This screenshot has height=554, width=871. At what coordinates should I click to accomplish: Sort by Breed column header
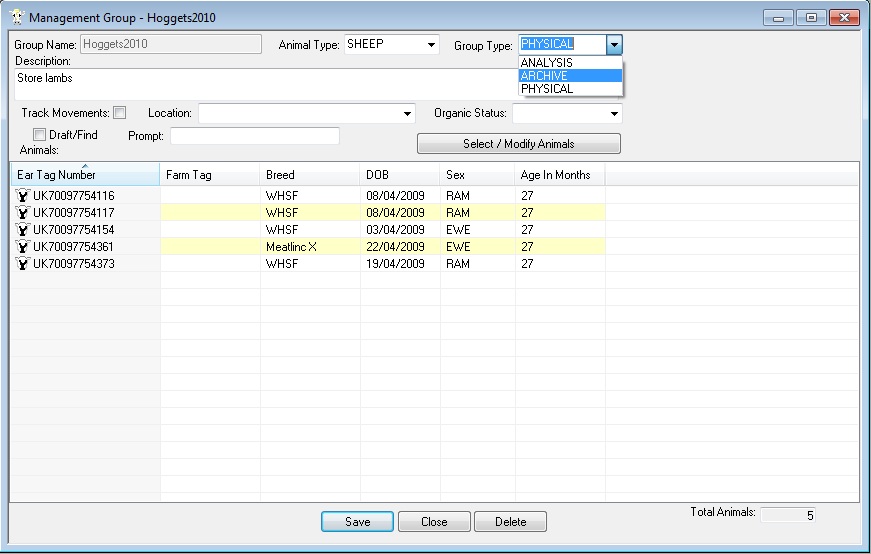309,174
